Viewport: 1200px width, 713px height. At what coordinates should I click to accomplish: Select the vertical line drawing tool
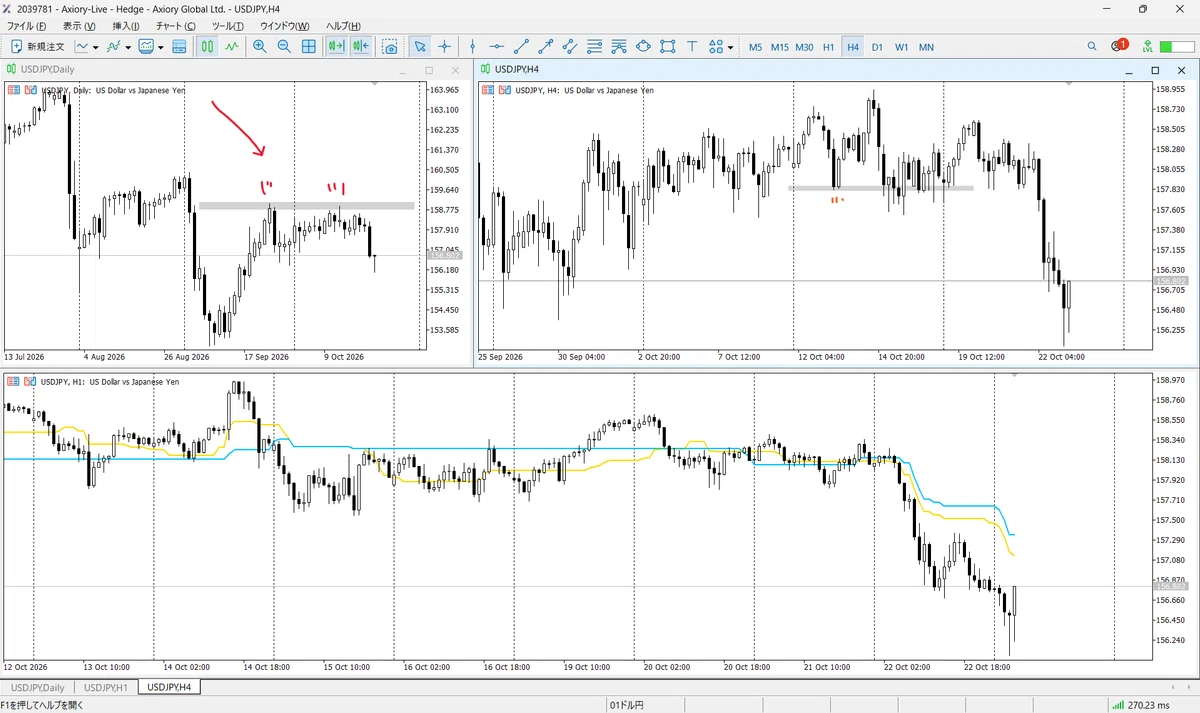pos(473,47)
